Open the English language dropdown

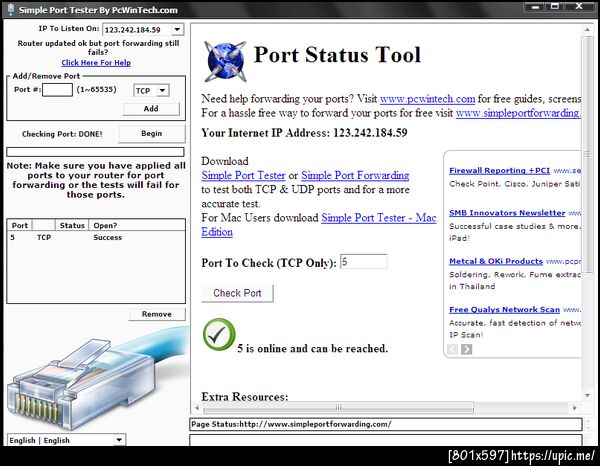[x=119, y=440]
